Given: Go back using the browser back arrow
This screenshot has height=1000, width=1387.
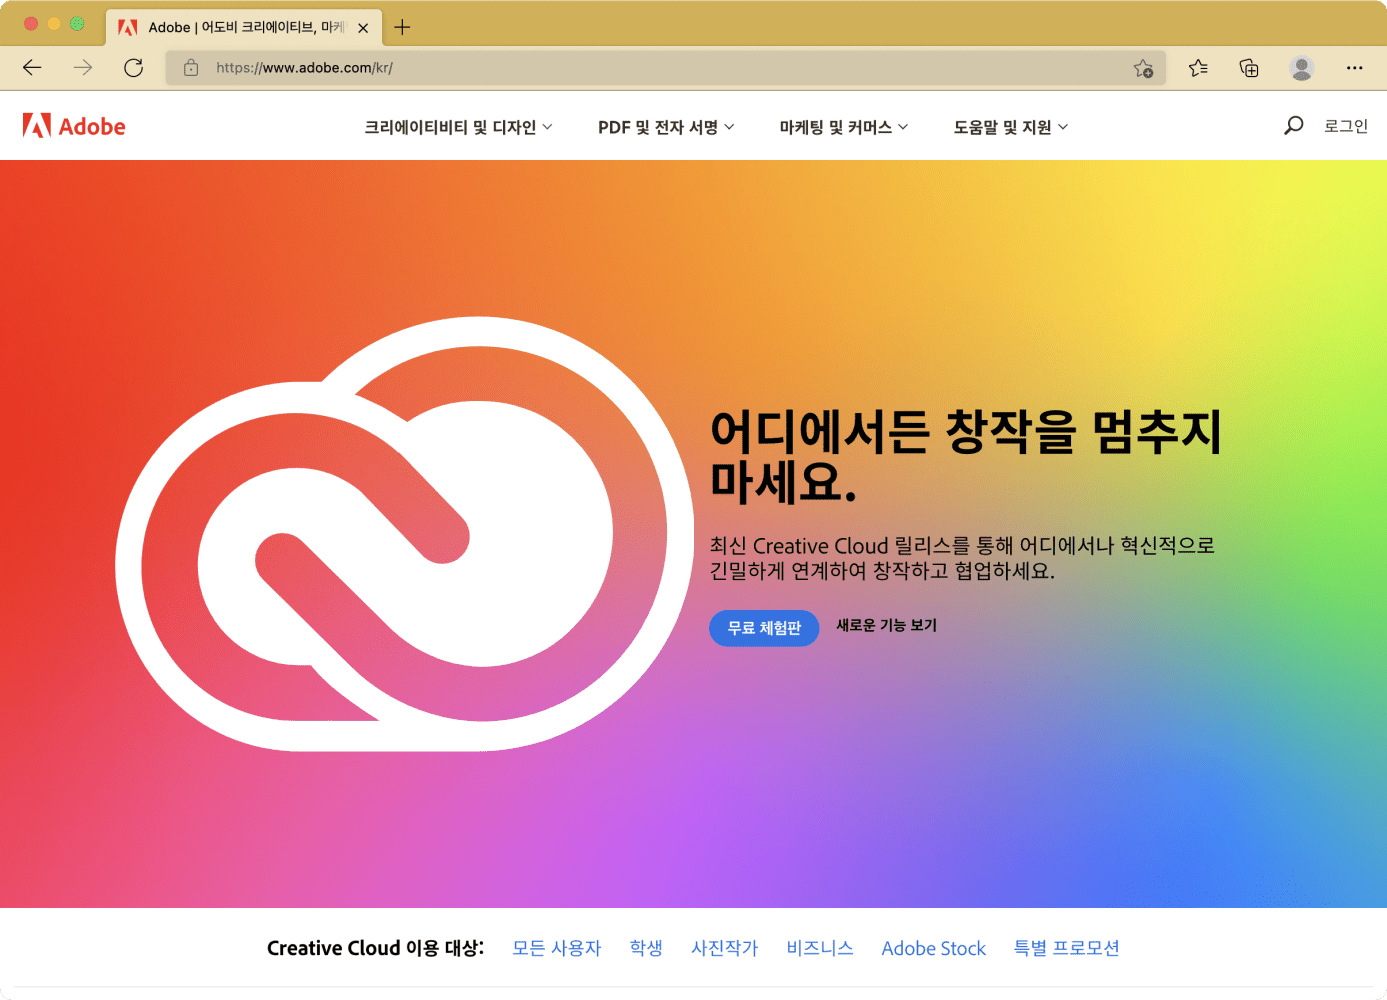Looking at the screenshot, I should click(x=32, y=68).
